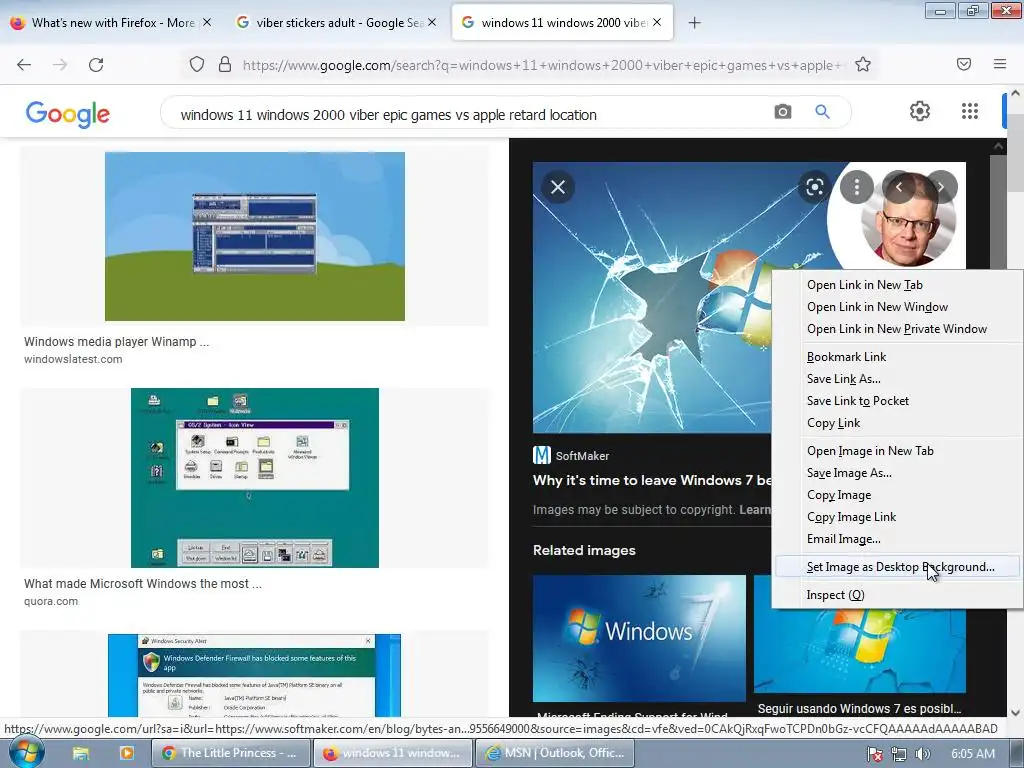Open the Action Center flag tray icon
The height and width of the screenshot is (768, 1024).
pyautogui.click(x=875, y=754)
